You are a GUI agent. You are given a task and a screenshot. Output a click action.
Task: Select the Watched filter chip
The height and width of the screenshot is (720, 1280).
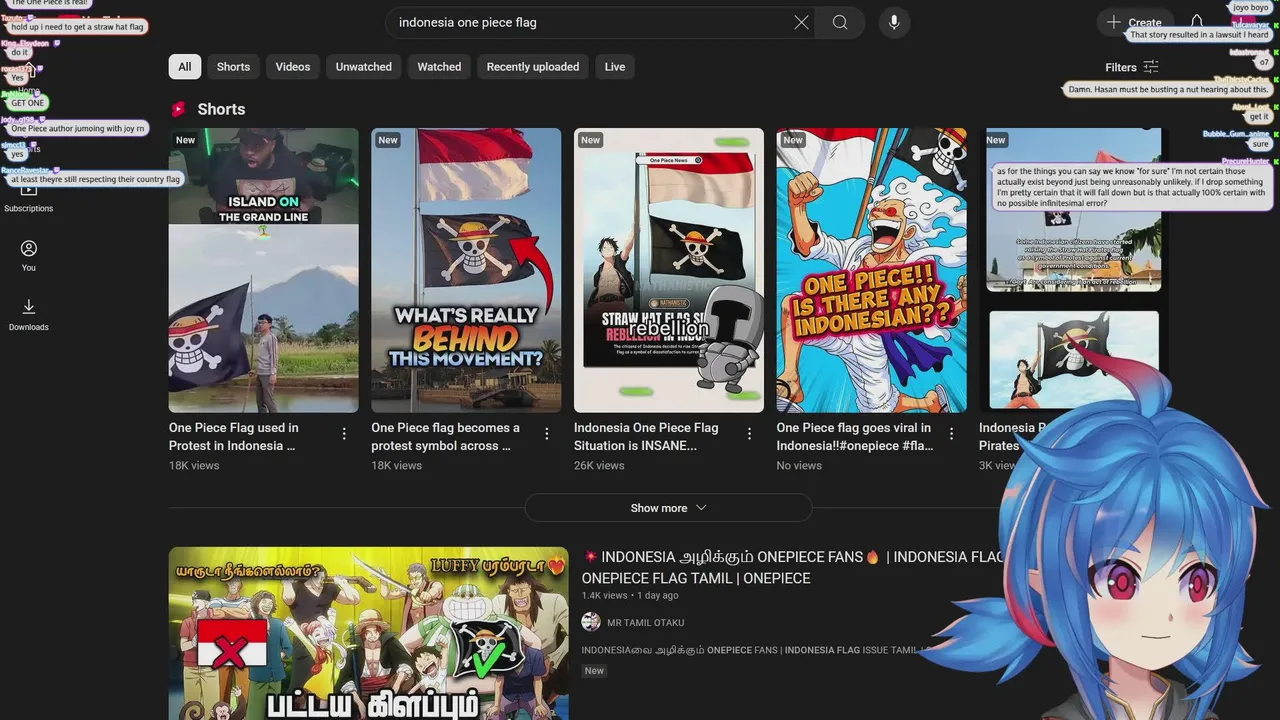[439, 67]
